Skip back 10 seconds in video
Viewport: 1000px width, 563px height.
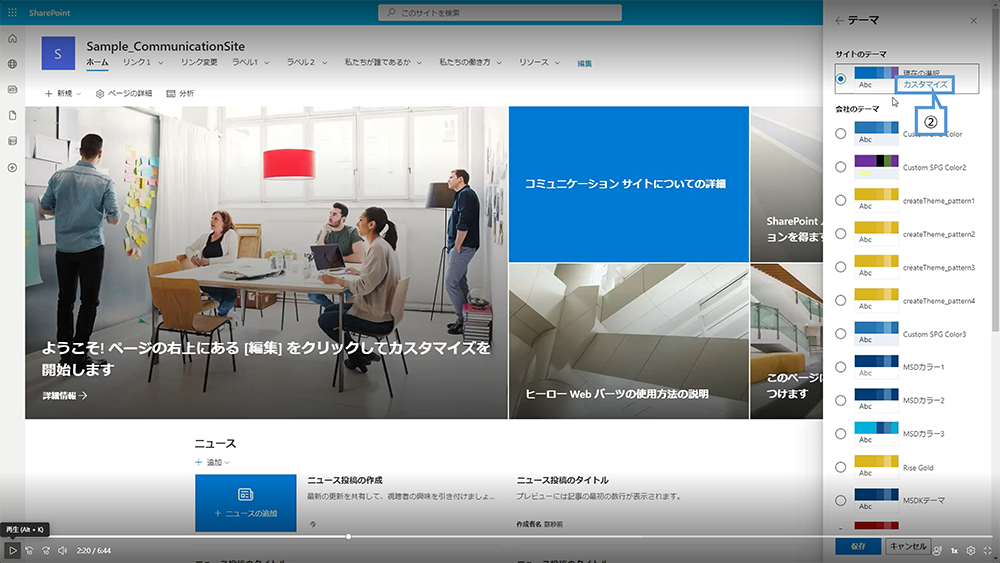[29, 550]
